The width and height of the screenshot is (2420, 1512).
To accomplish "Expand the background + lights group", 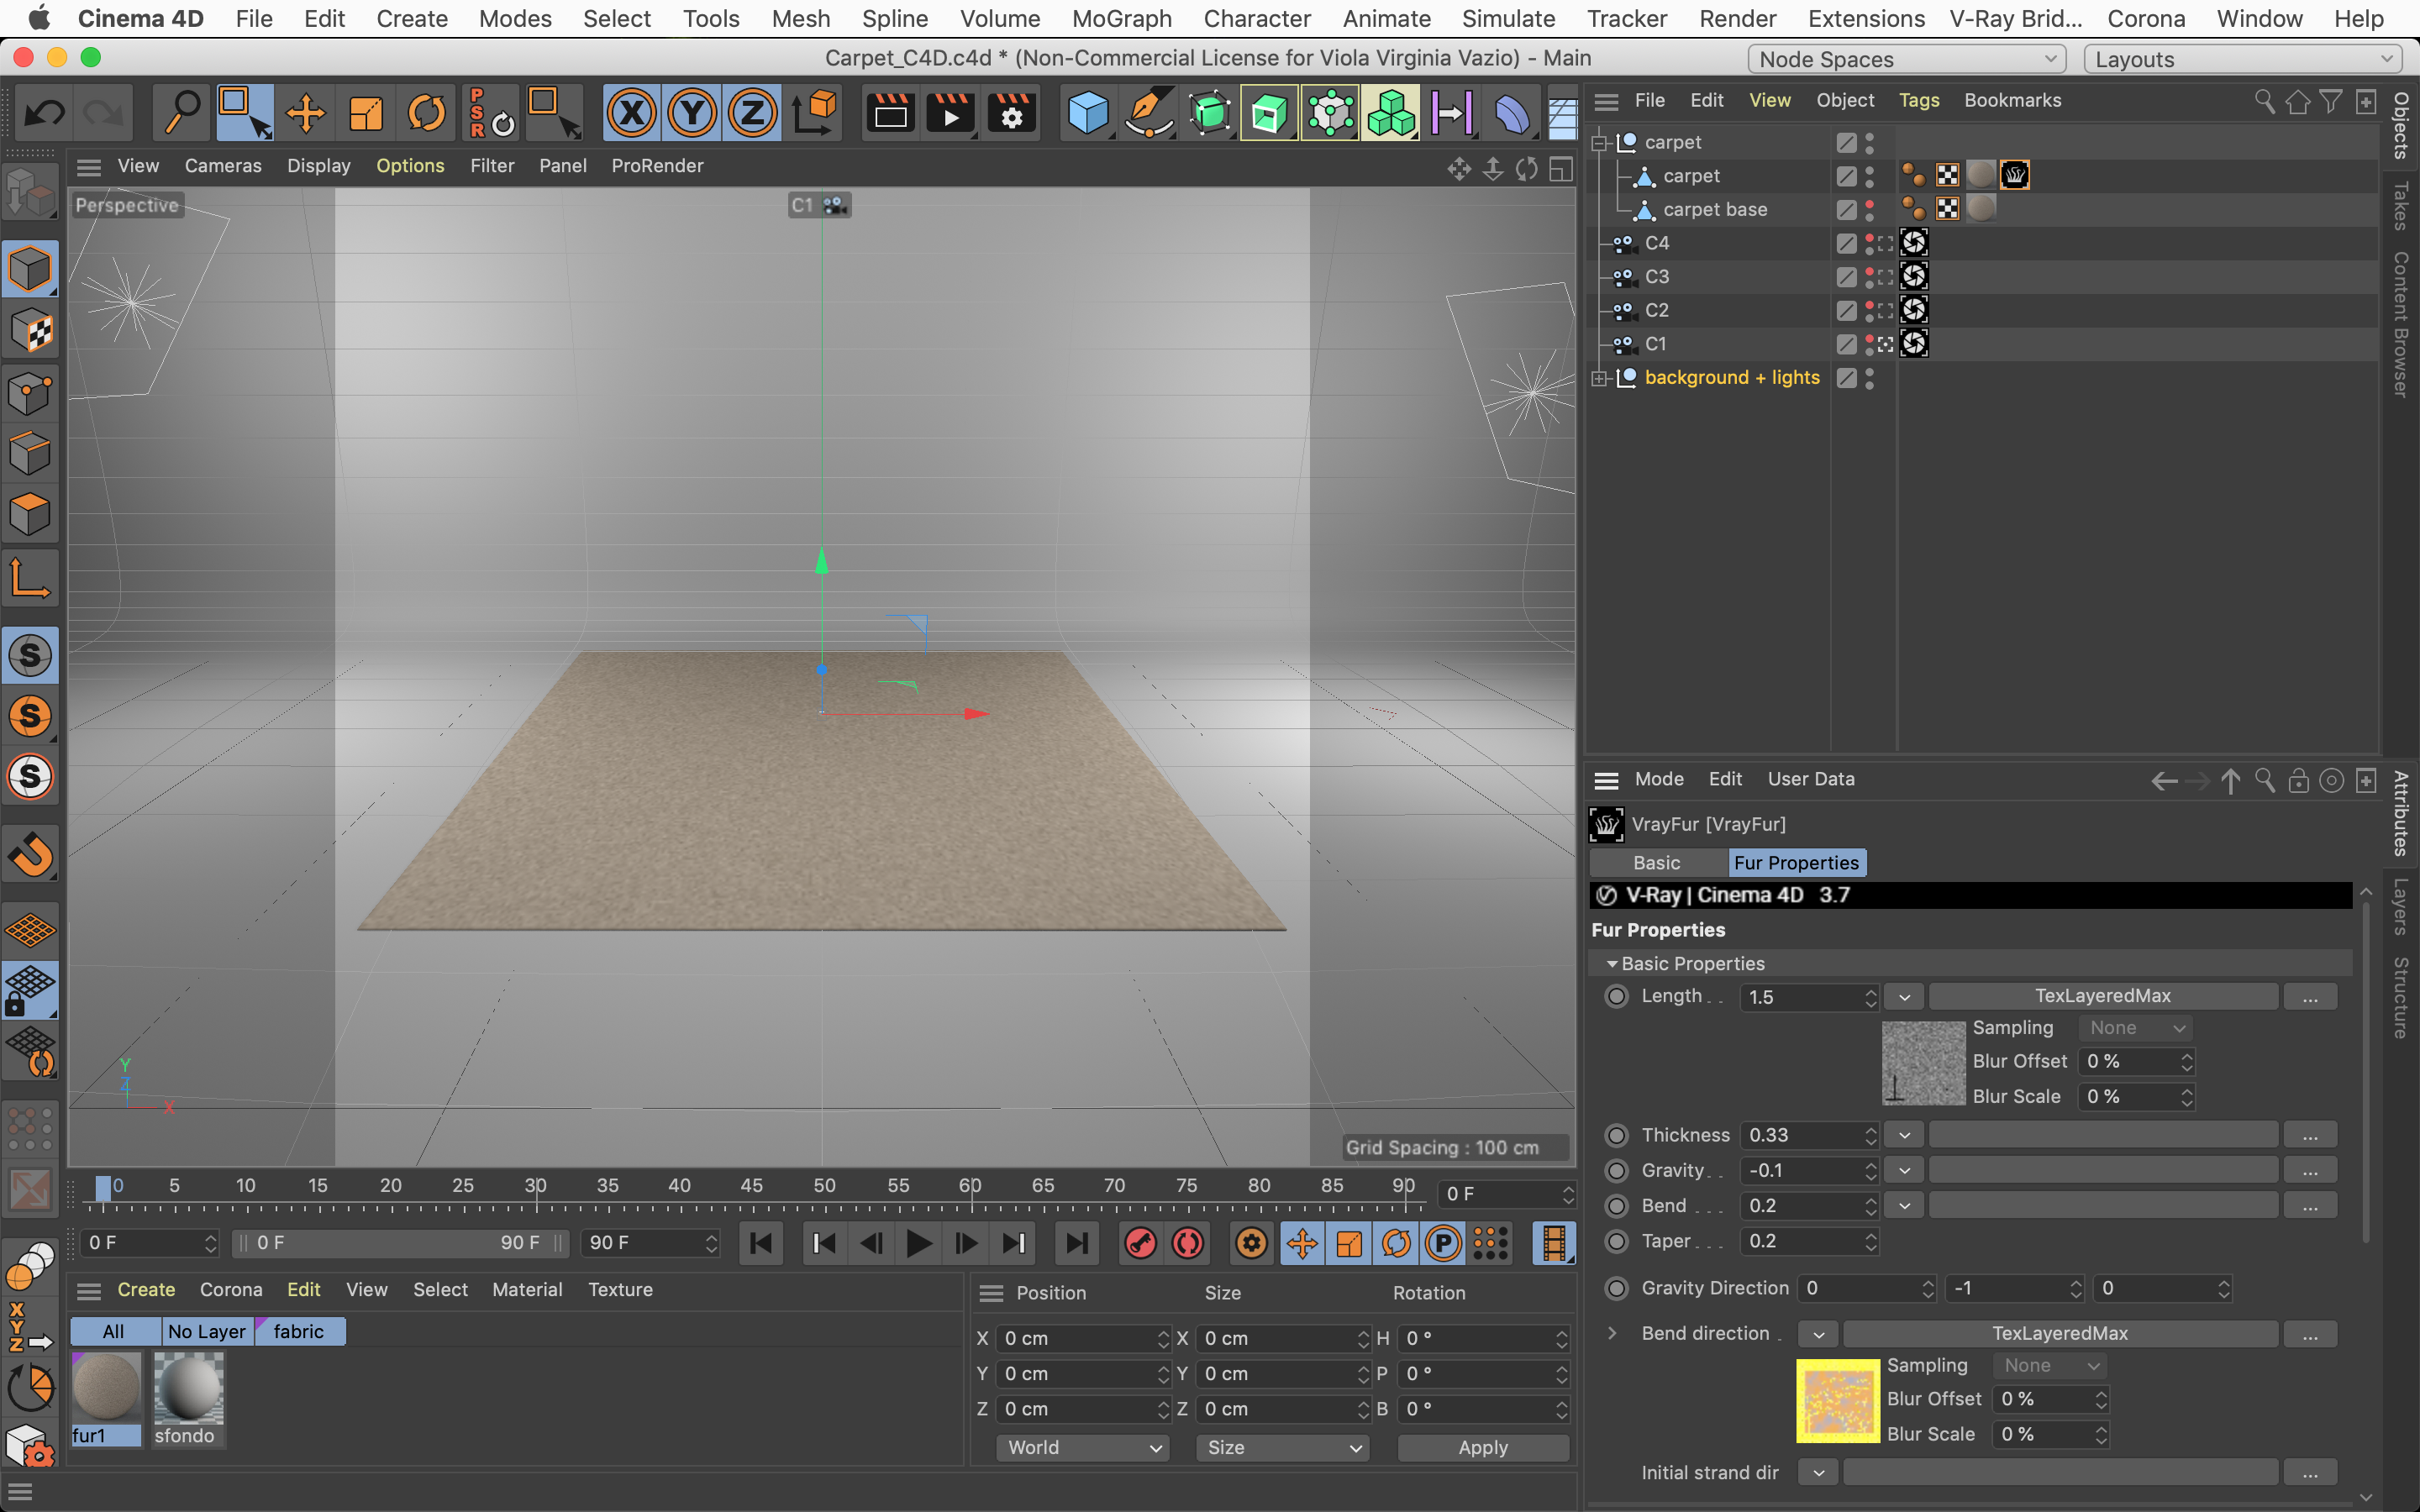I will coord(1599,378).
